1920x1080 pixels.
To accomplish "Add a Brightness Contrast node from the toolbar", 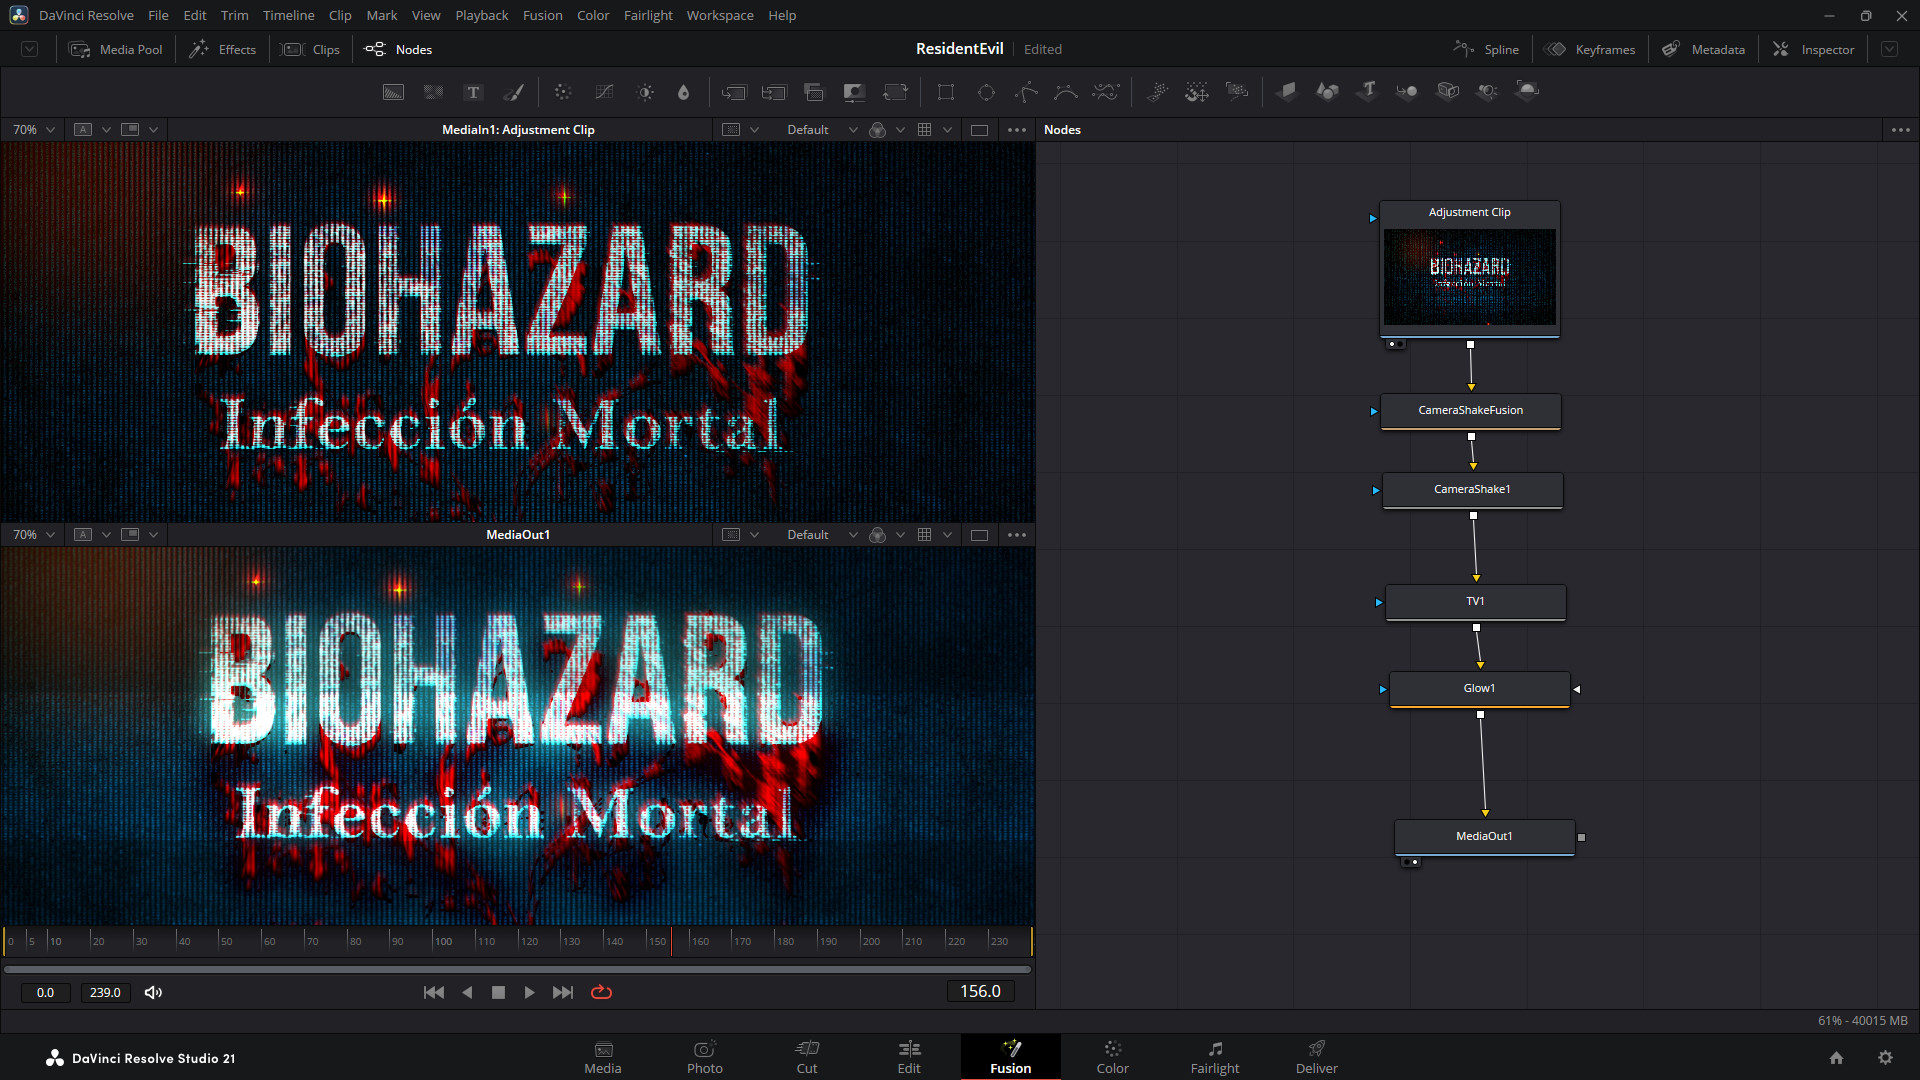I will (x=646, y=92).
